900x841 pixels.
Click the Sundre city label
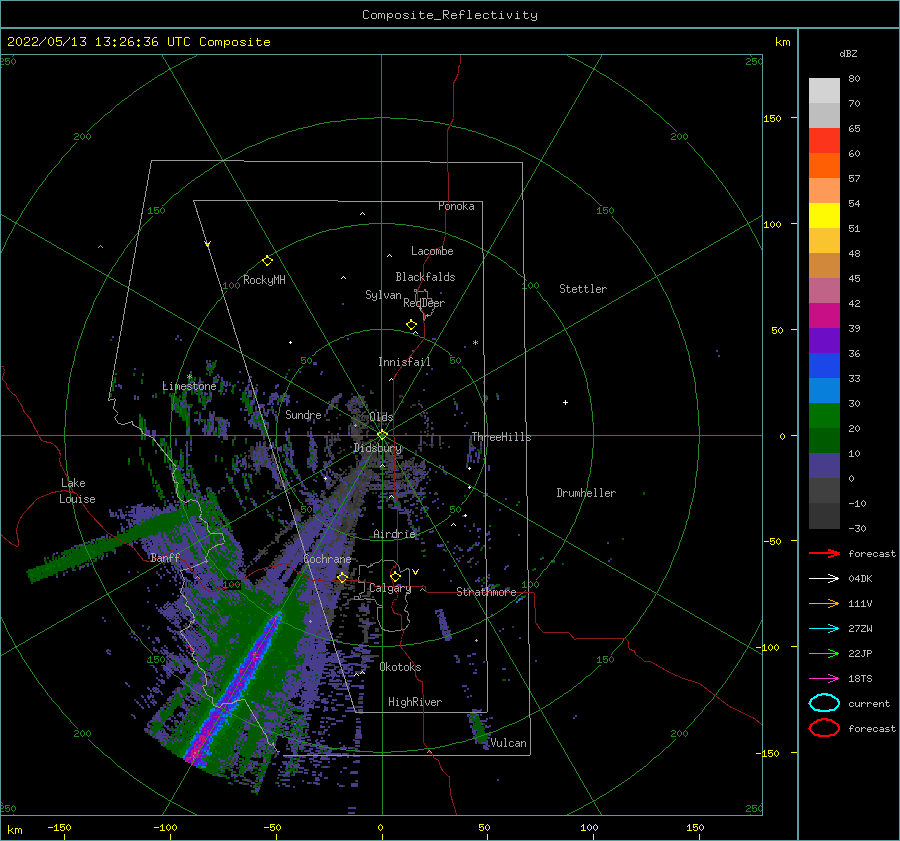[303, 414]
